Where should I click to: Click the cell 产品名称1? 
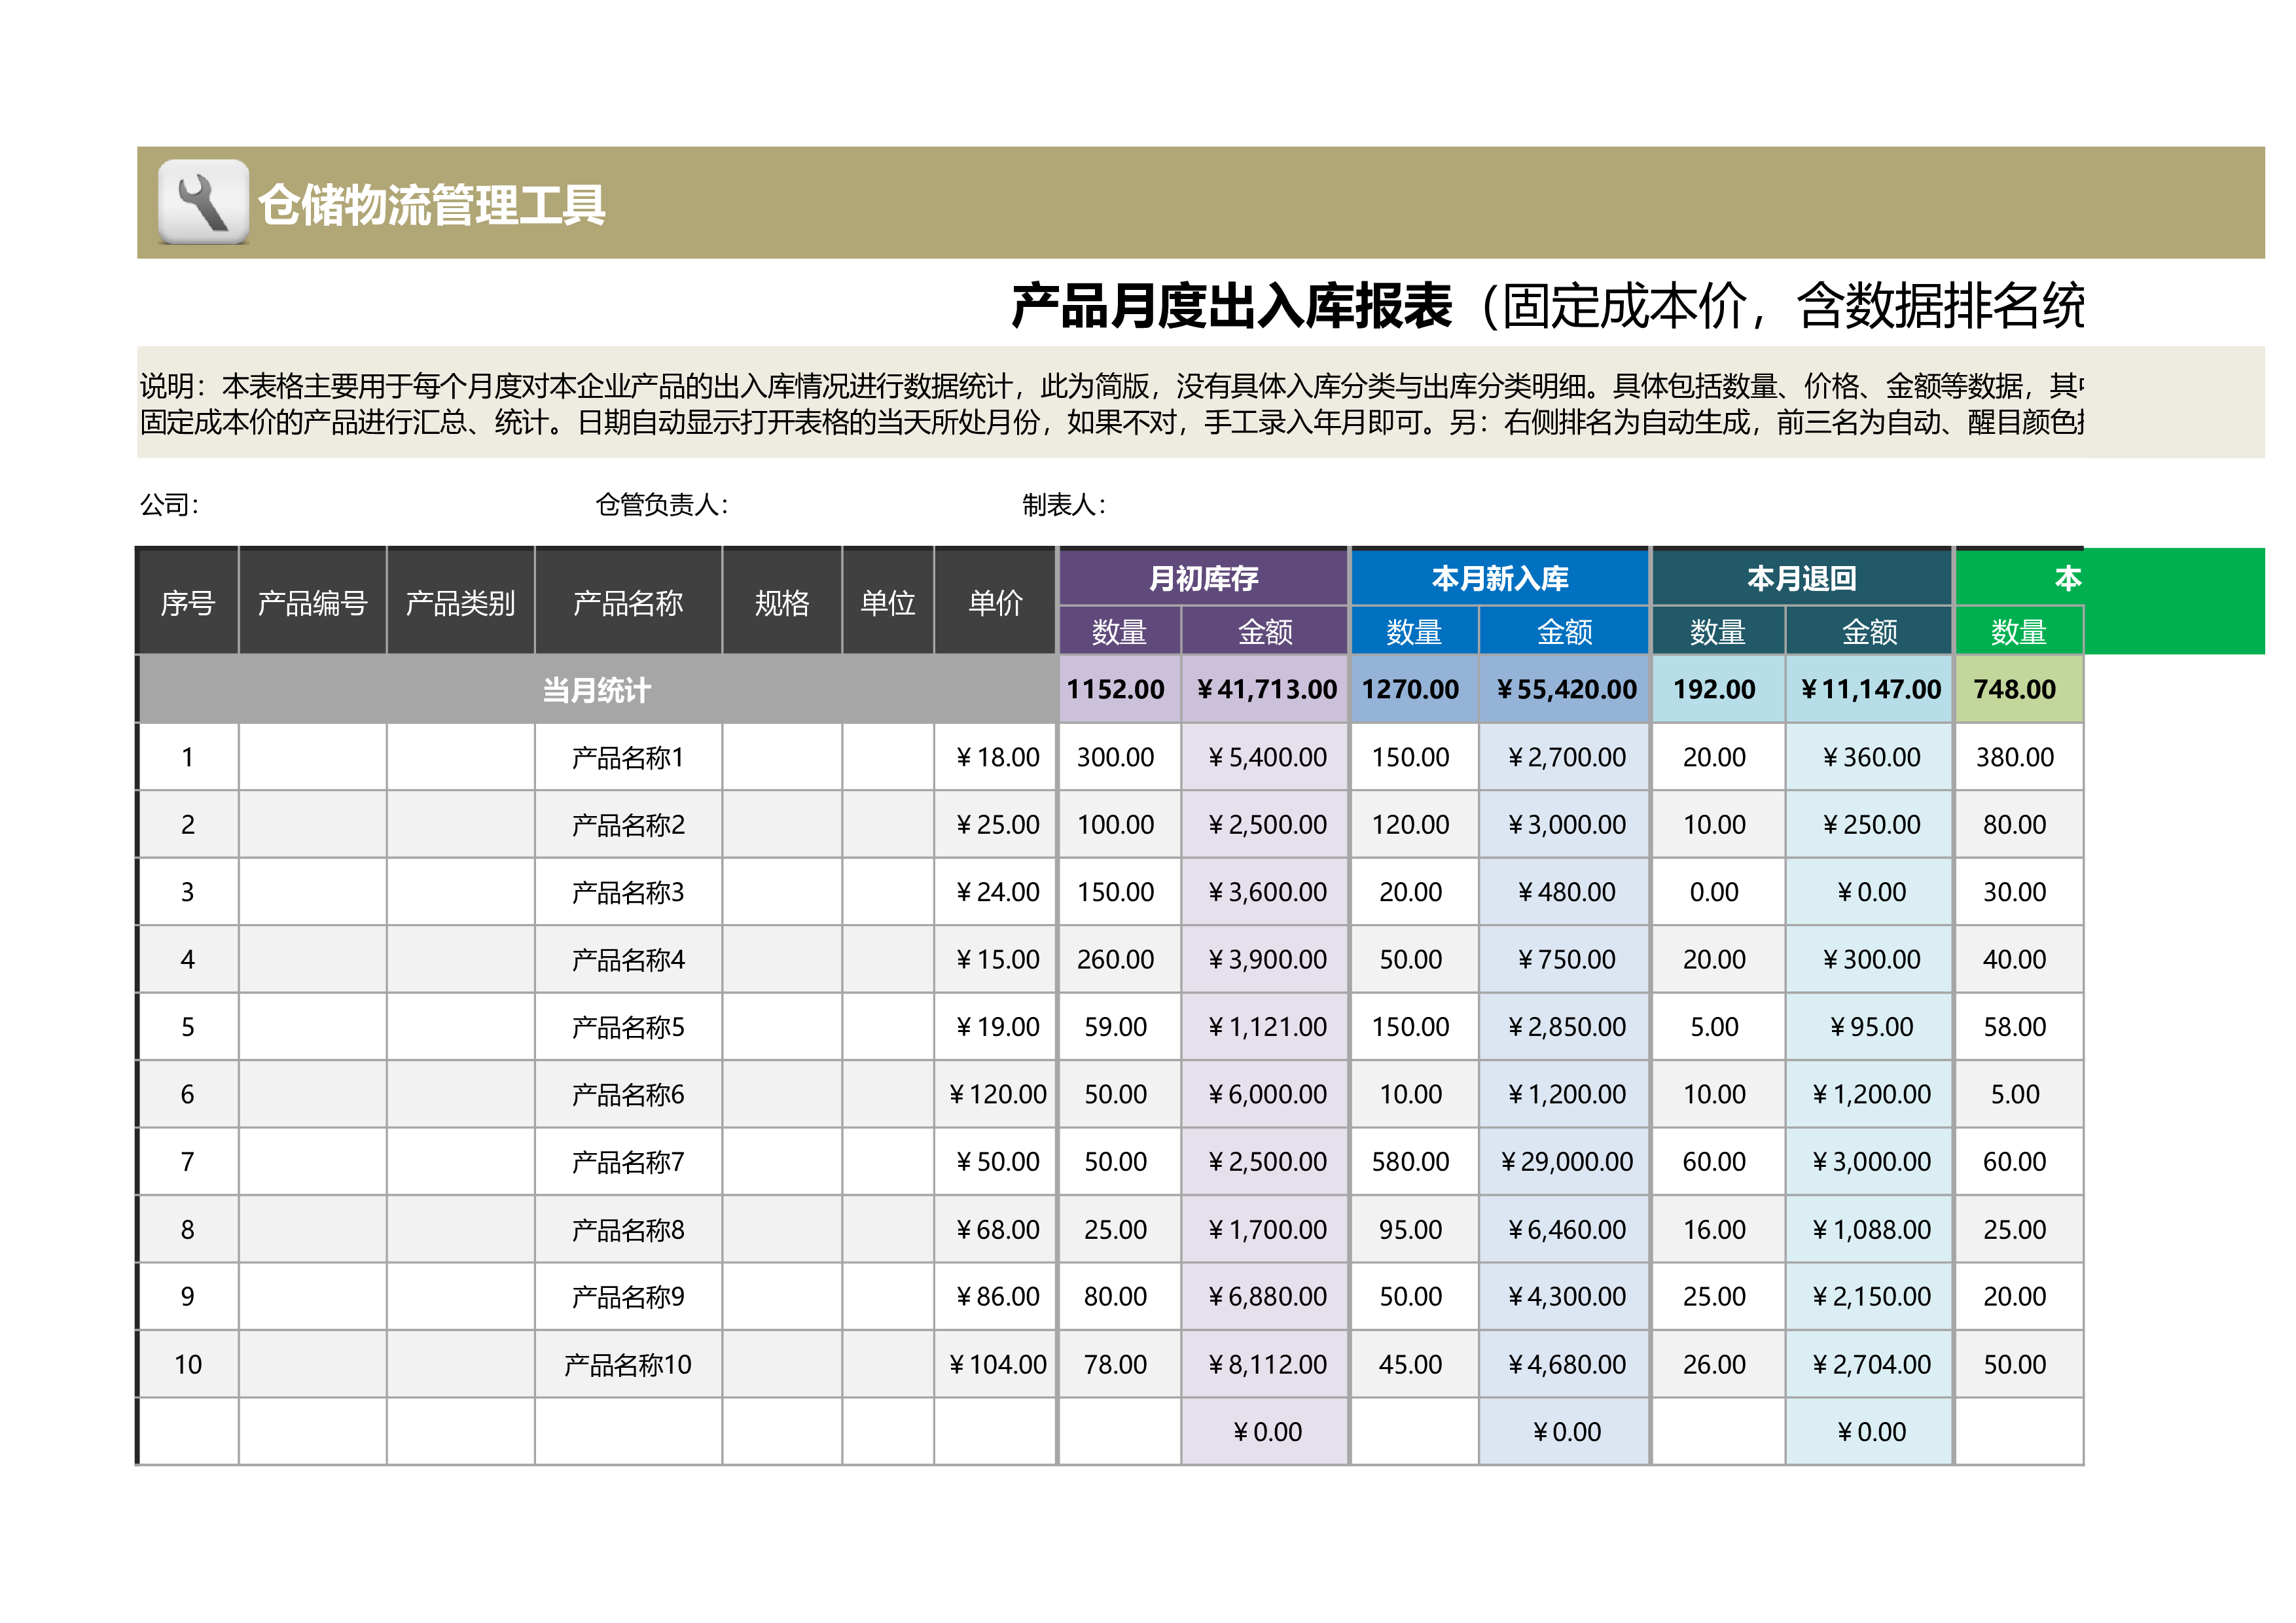(628, 758)
